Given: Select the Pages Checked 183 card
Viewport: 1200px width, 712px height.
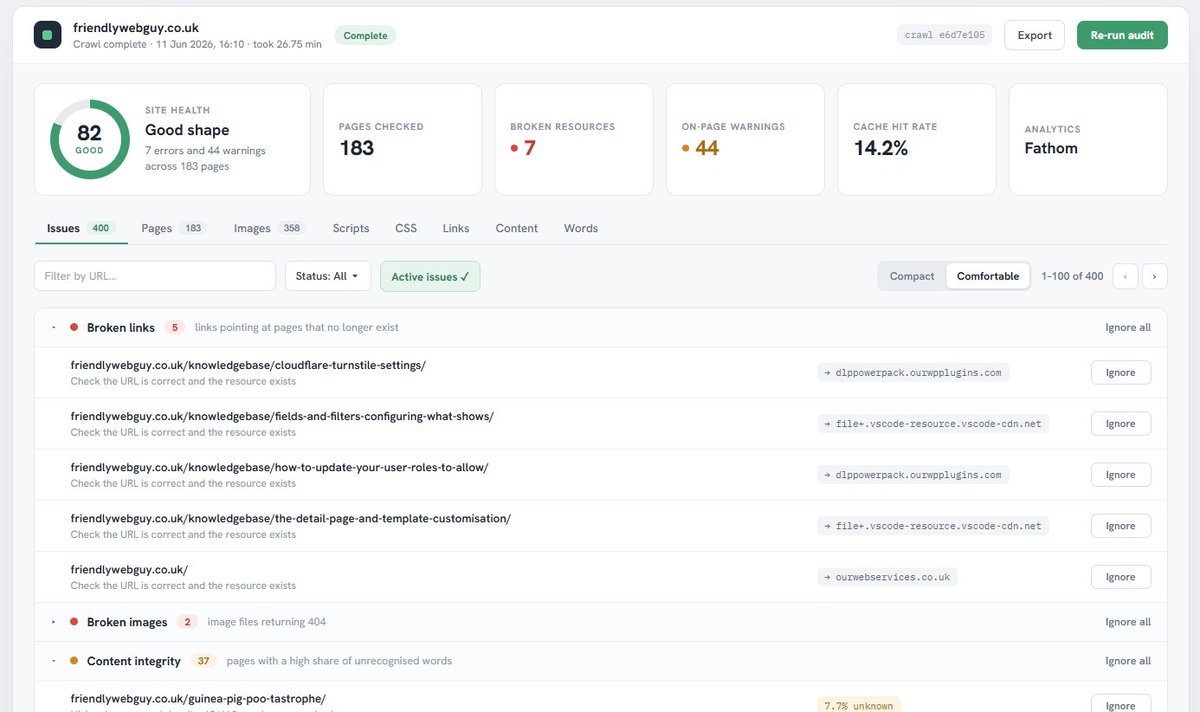Looking at the screenshot, I should [x=402, y=139].
